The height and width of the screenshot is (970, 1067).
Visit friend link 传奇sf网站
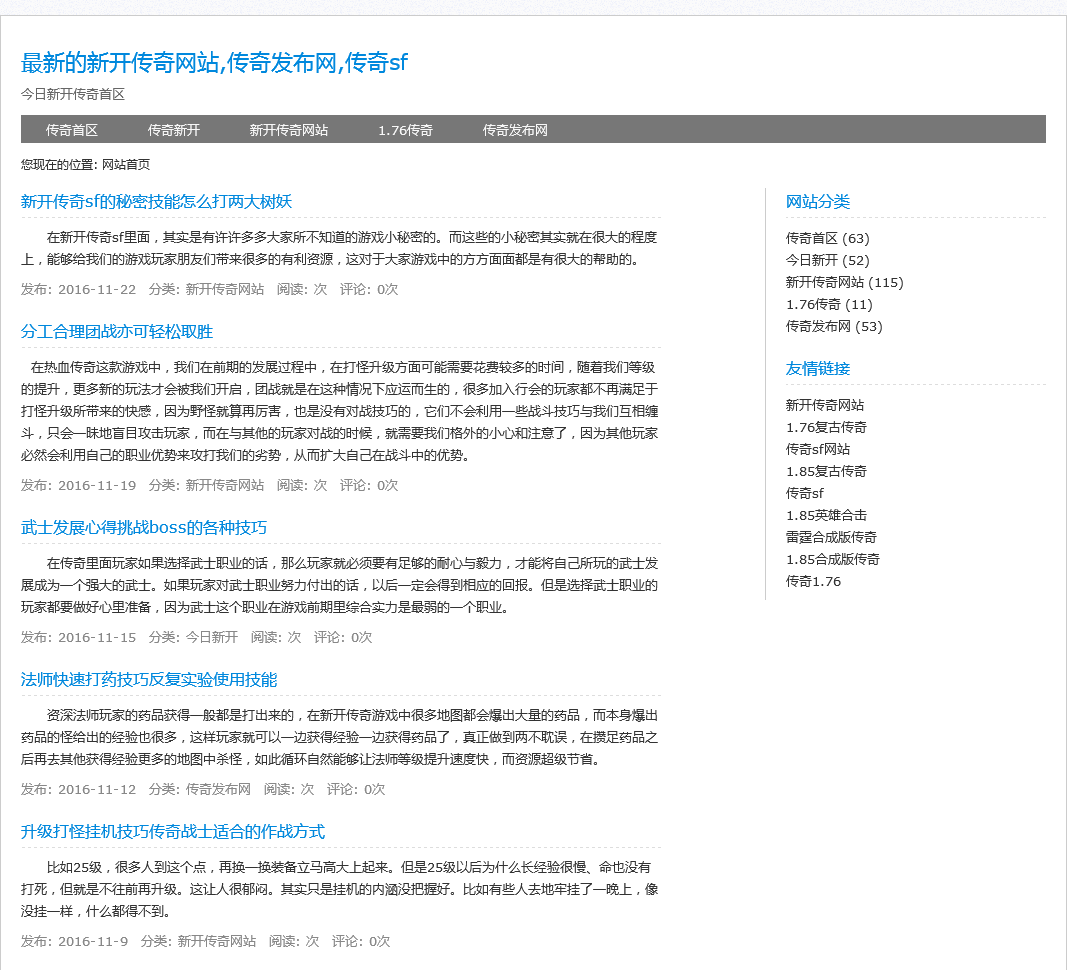pyautogui.click(x=818, y=449)
